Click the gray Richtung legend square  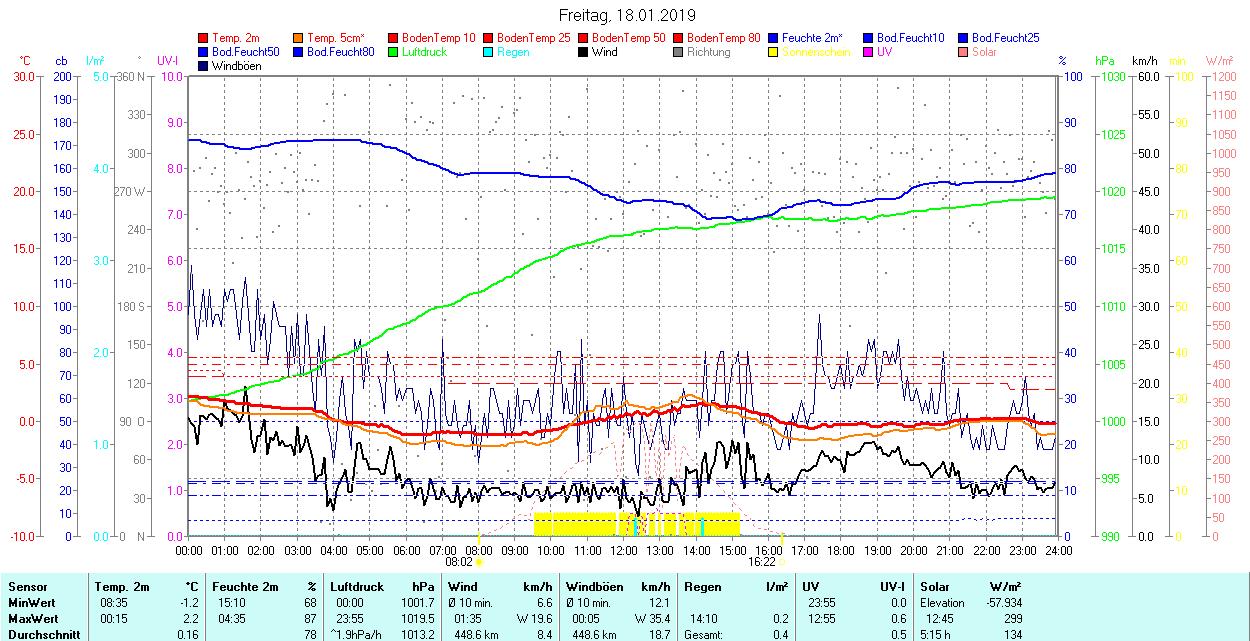click(x=679, y=52)
